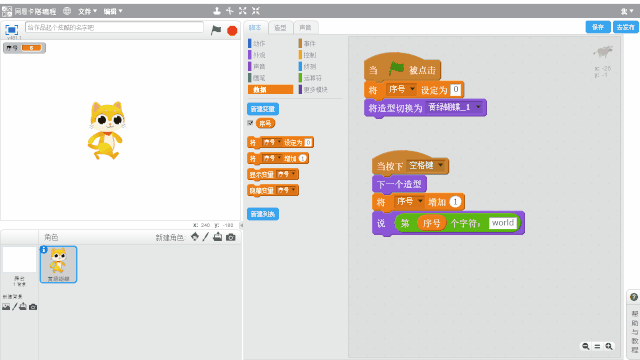
Task: Take new backdrop photo with camera
Action: pos(33,307)
